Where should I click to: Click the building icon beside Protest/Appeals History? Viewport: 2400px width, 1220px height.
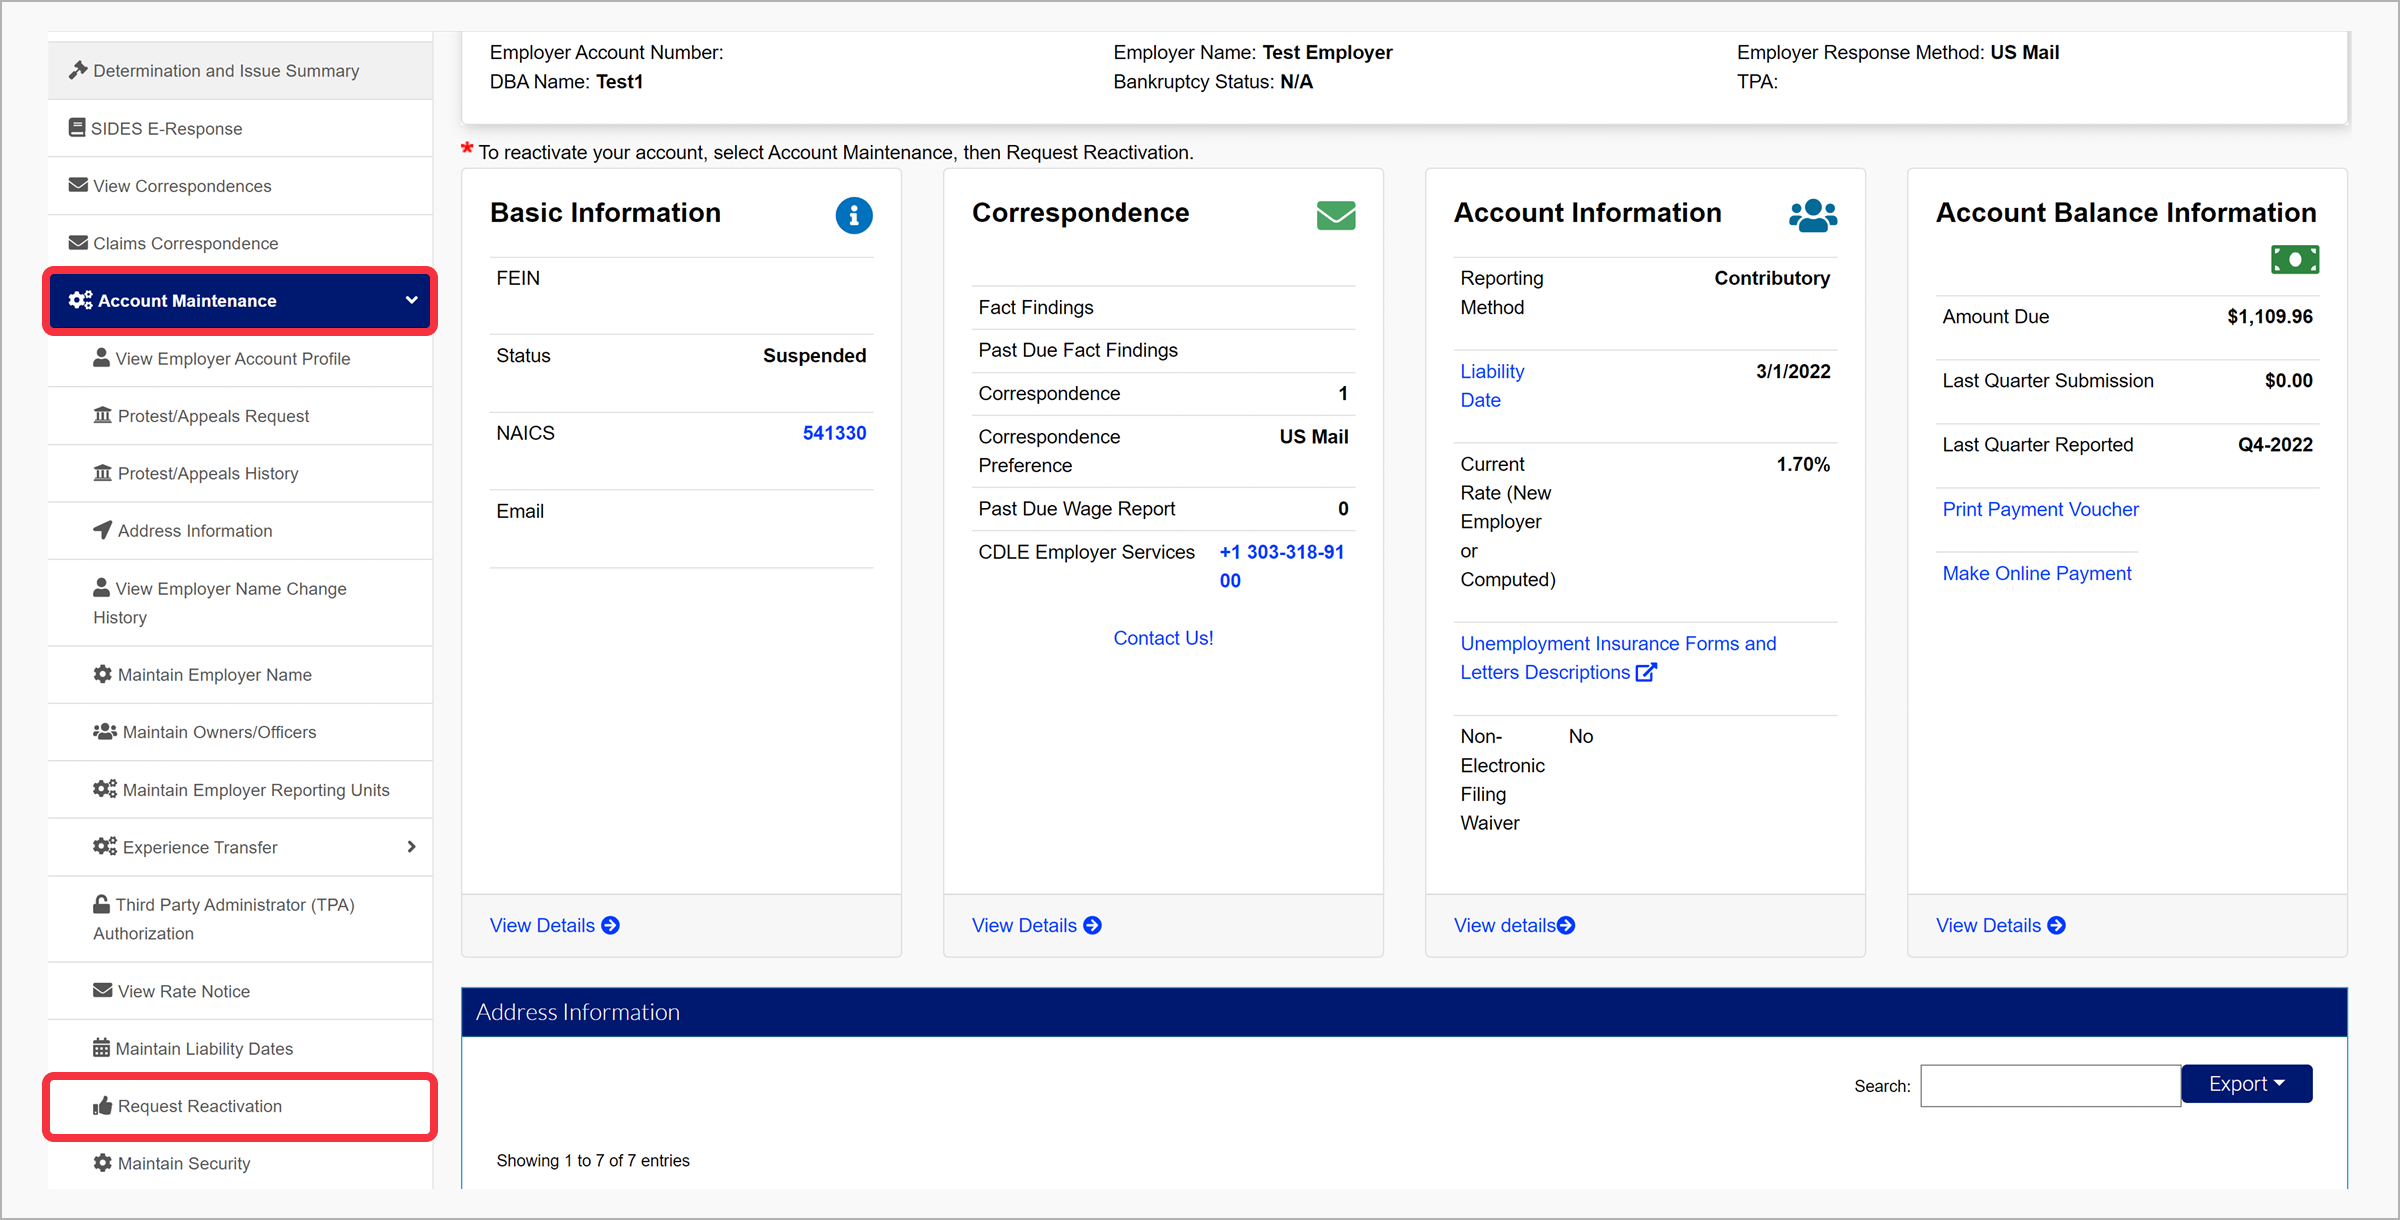pyautogui.click(x=102, y=472)
